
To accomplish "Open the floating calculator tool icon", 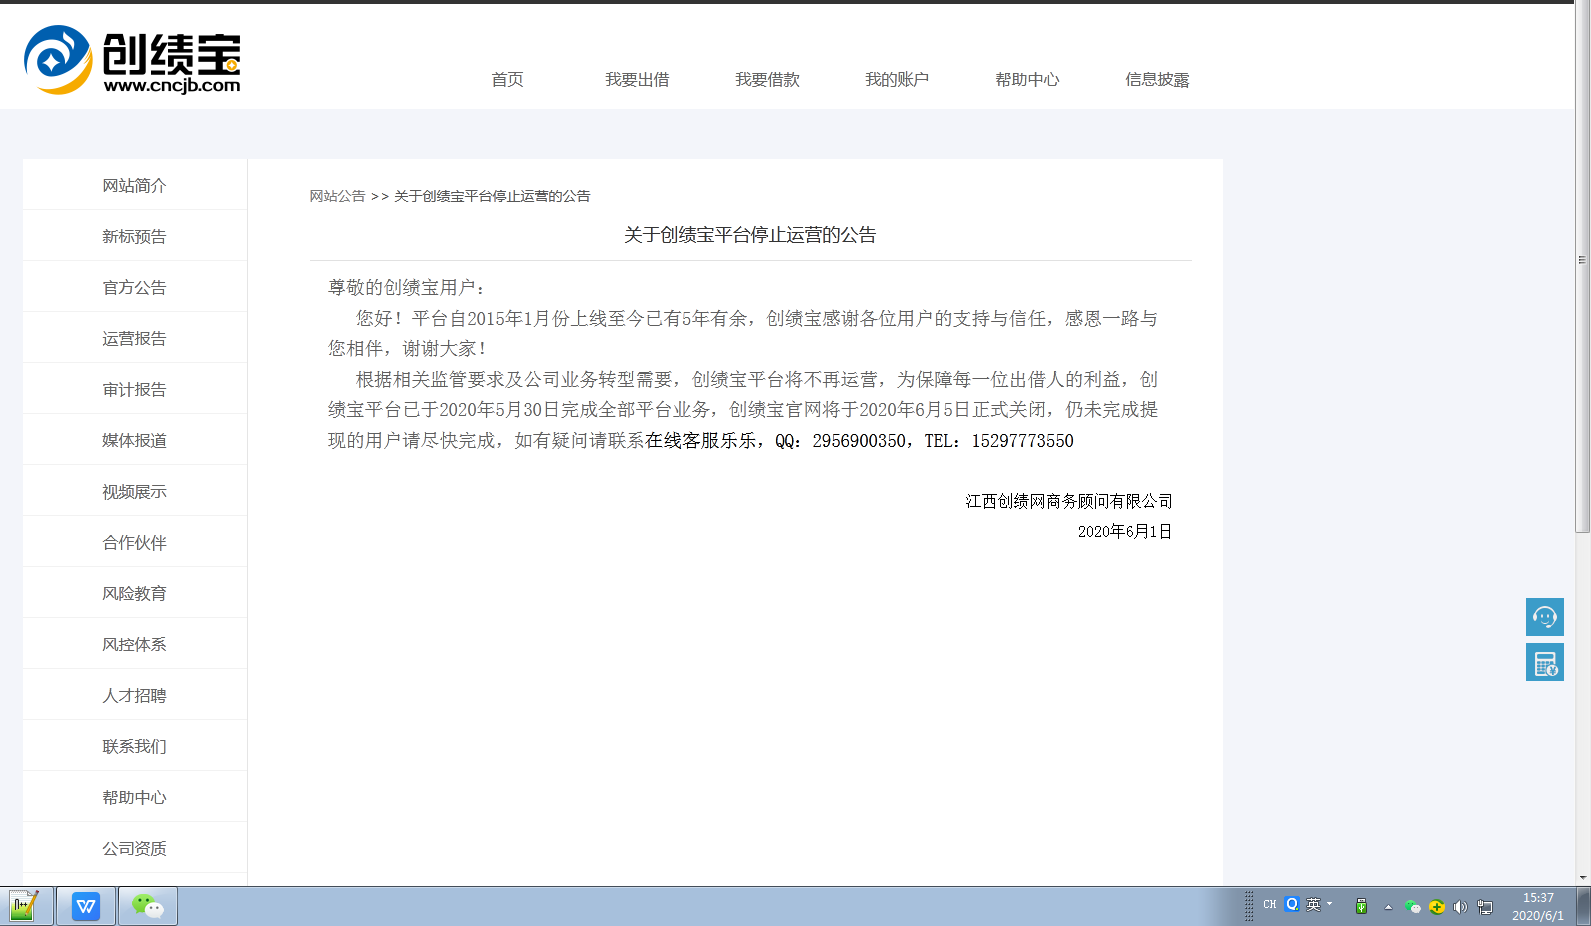I will pyautogui.click(x=1544, y=662).
